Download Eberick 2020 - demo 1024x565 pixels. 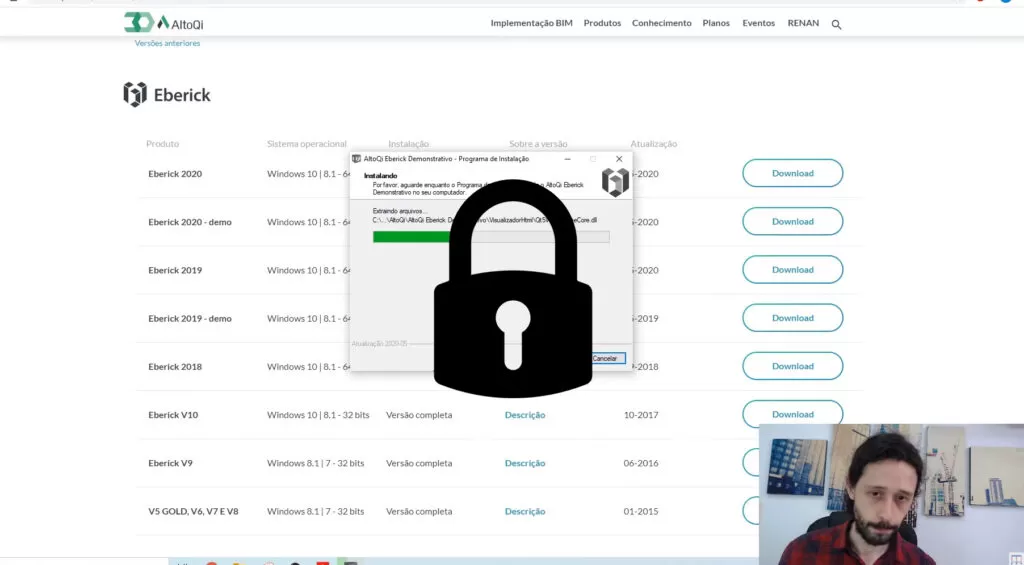point(792,221)
